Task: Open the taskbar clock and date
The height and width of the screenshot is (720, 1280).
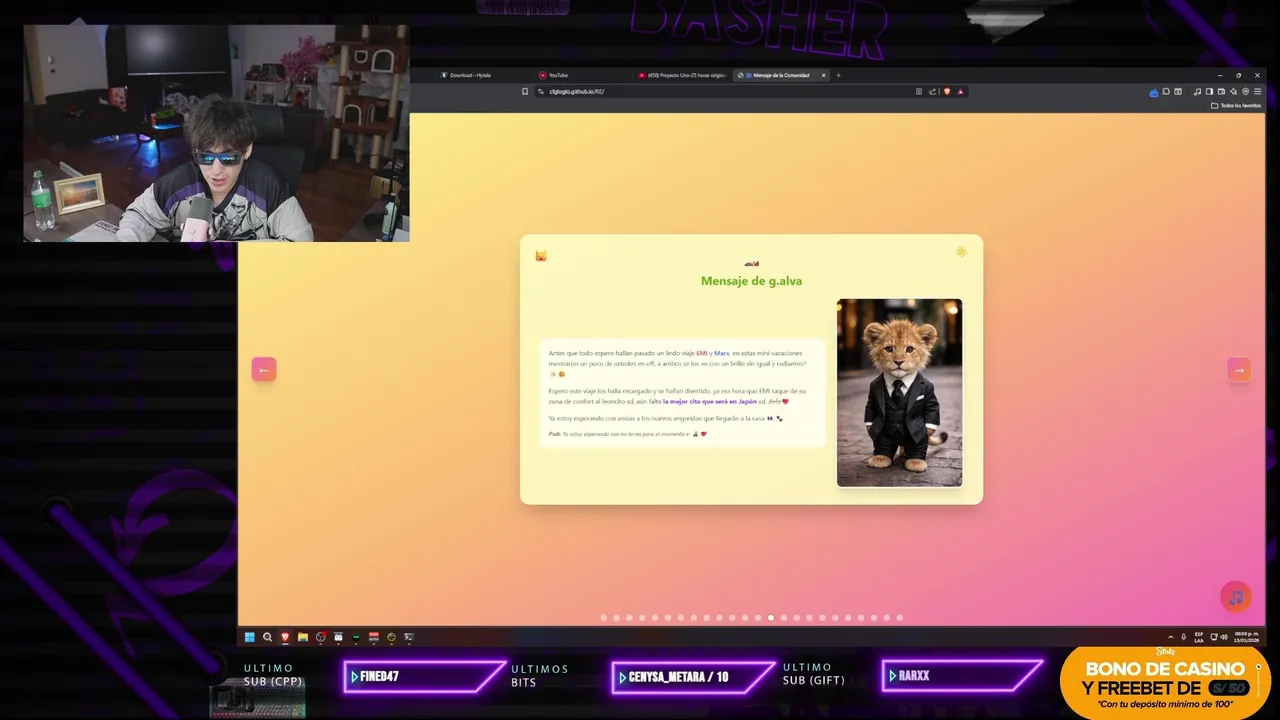Action: tap(1246, 637)
